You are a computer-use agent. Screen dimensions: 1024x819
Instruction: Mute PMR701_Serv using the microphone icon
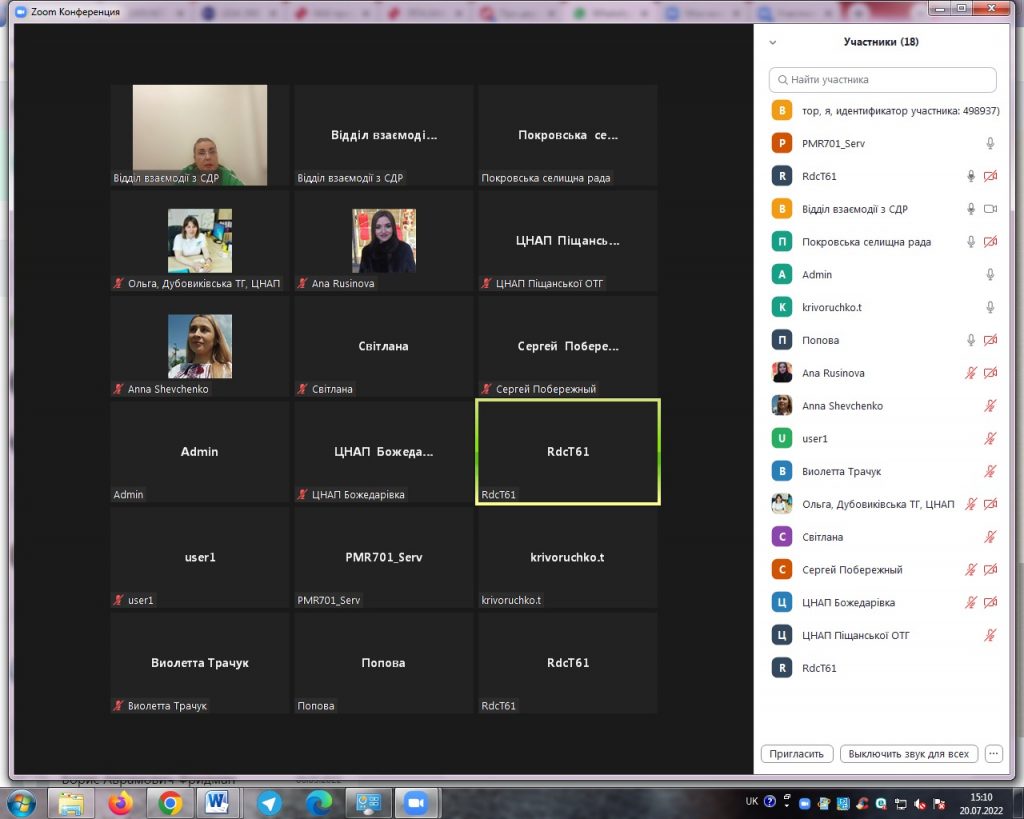click(990, 144)
